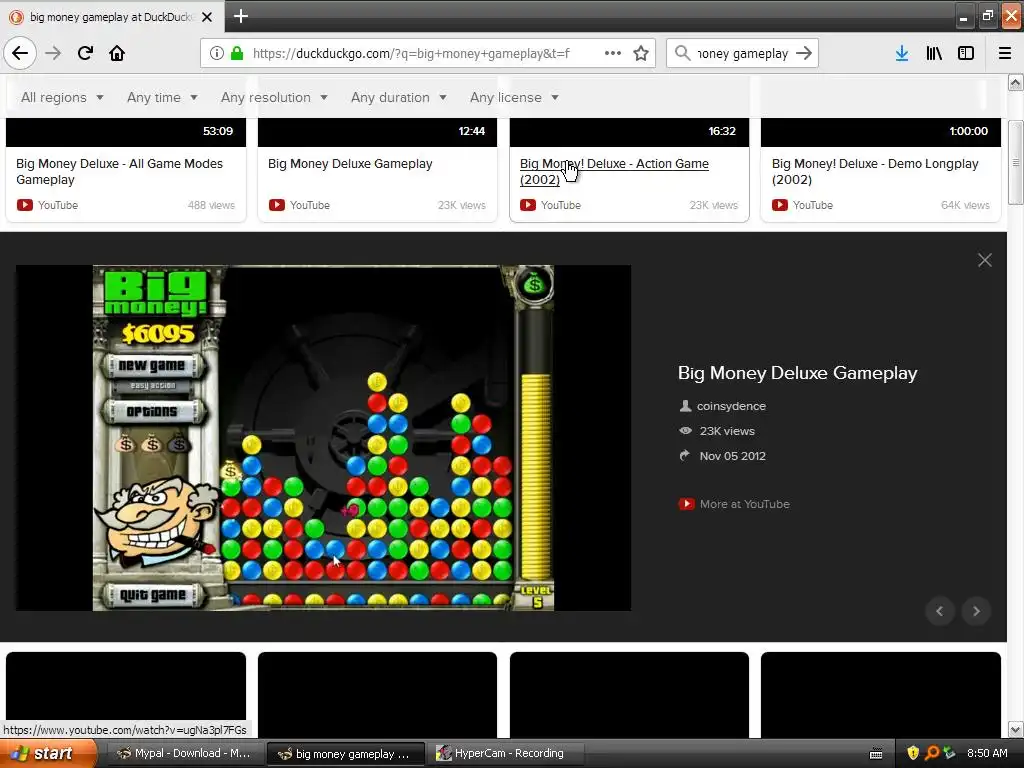Screen dimensions: 1024x768
Task: Expand the Any time filter
Action: tap(162, 97)
